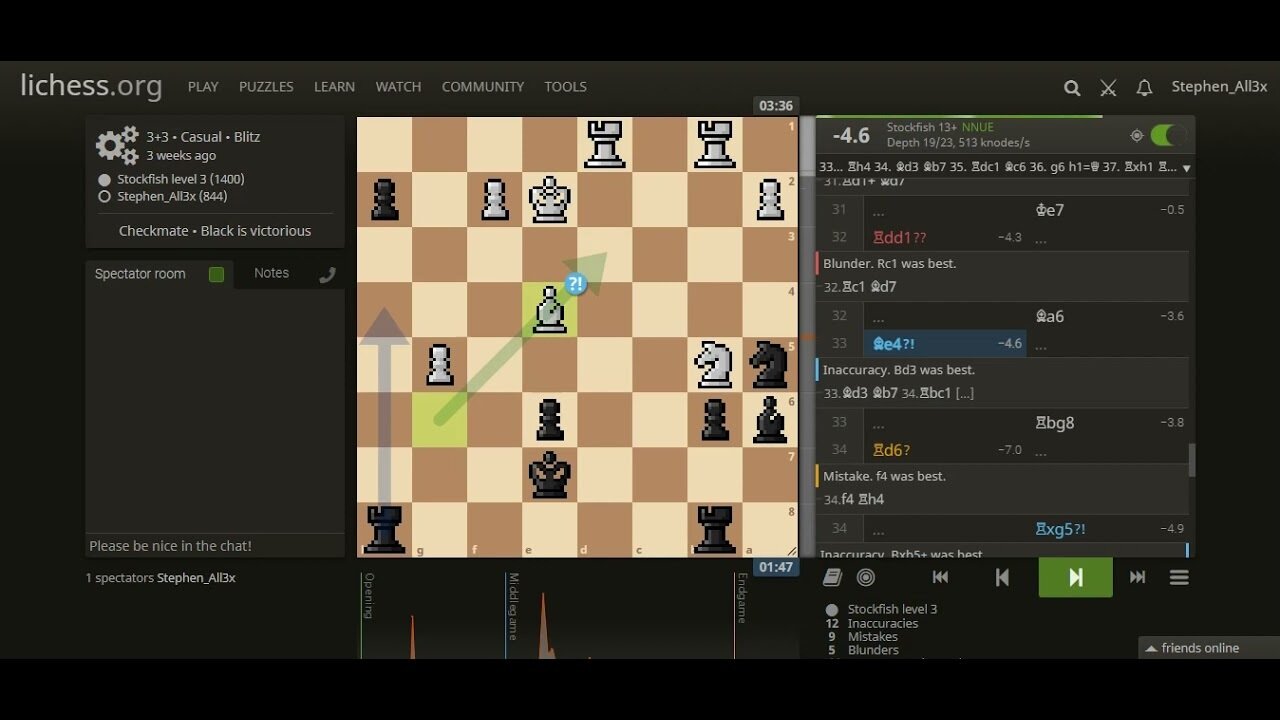Open the PUZZLES menu
The width and height of the screenshot is (1280, 720).
(x=266, y=87)
